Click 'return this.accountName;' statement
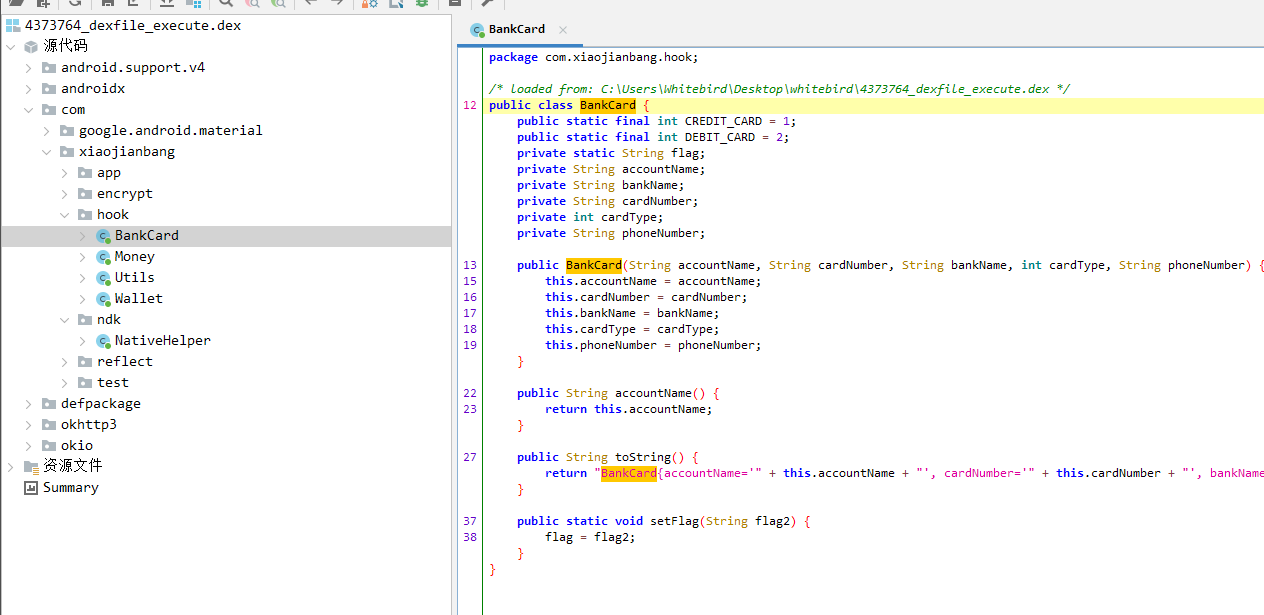Viewport: 1264px width, 615px height. (629, 409)
